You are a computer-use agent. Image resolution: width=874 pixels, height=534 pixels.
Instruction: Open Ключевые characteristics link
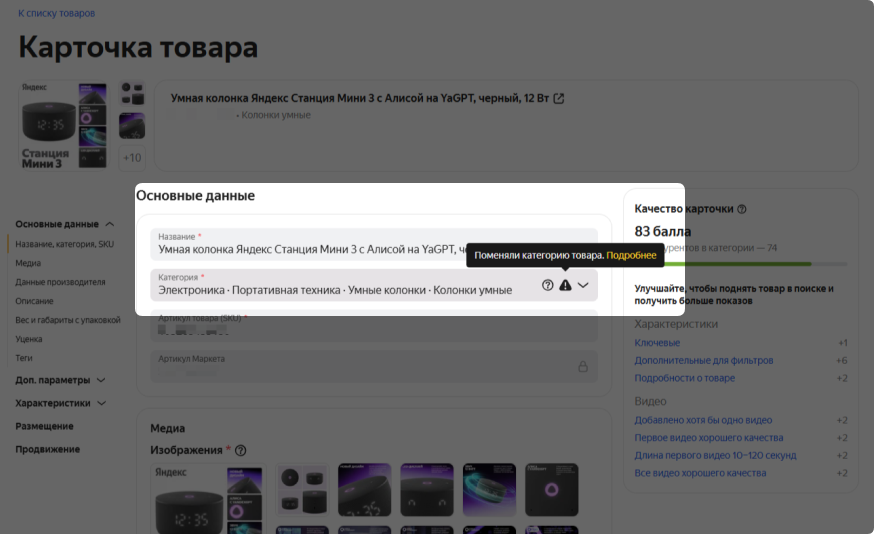[657, 343]
